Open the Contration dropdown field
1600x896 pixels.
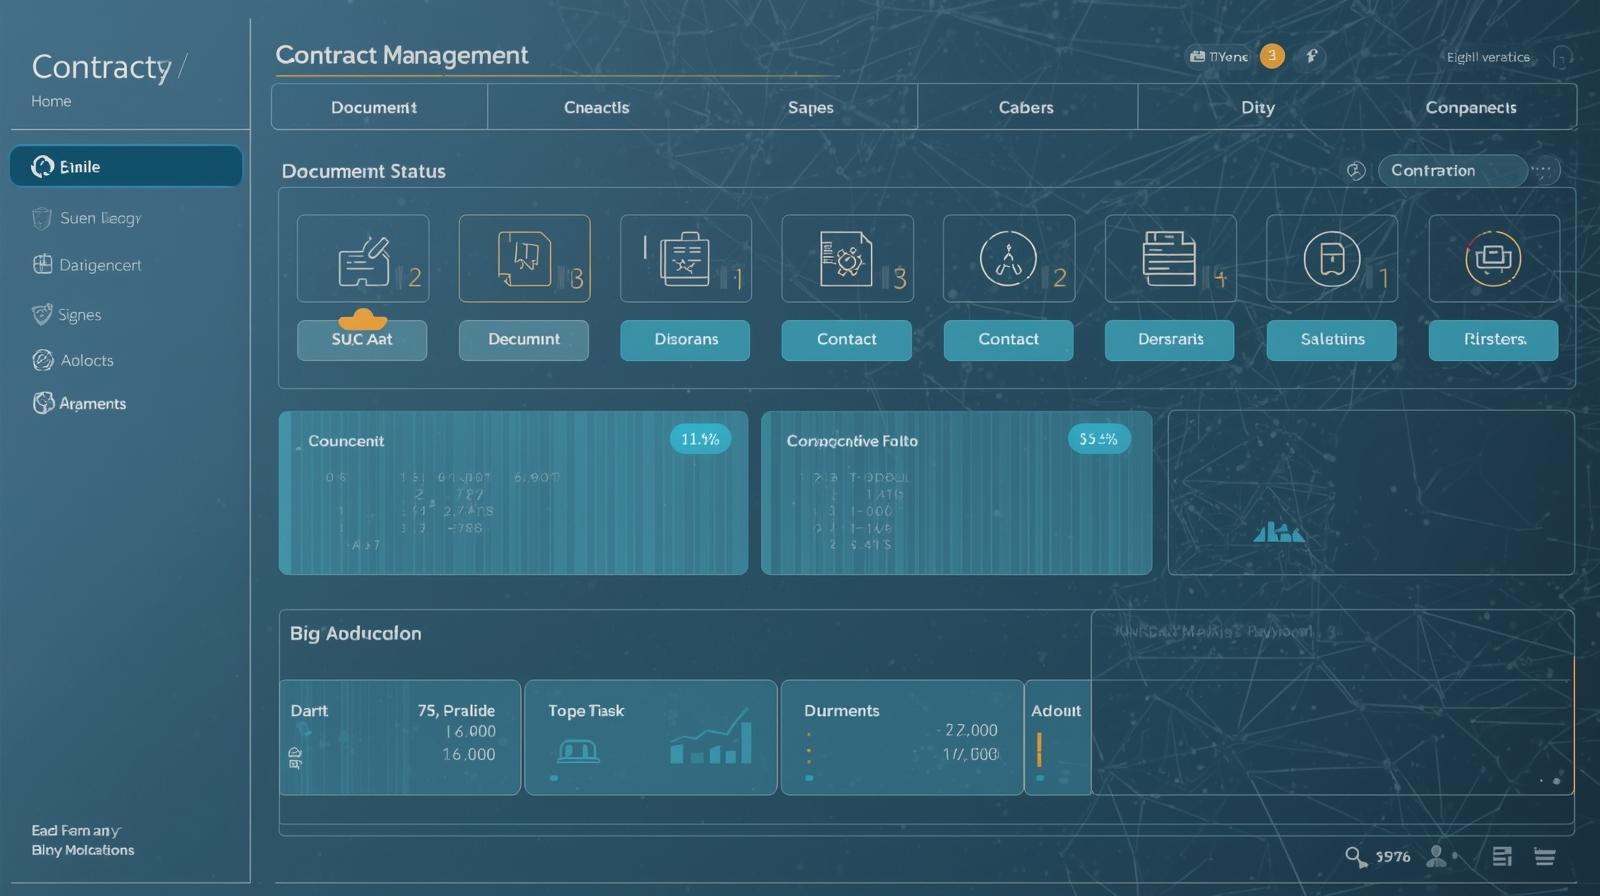coord(1451,171)
